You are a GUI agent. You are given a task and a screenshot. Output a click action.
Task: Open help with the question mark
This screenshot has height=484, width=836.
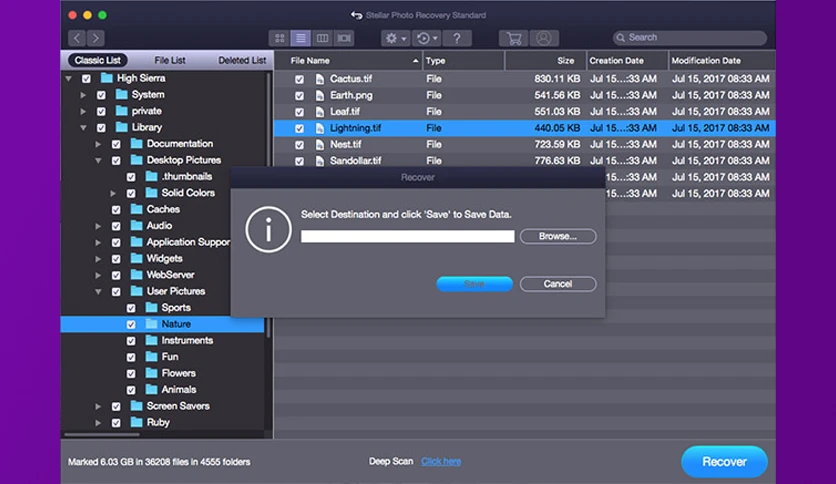tap(457, 38)
